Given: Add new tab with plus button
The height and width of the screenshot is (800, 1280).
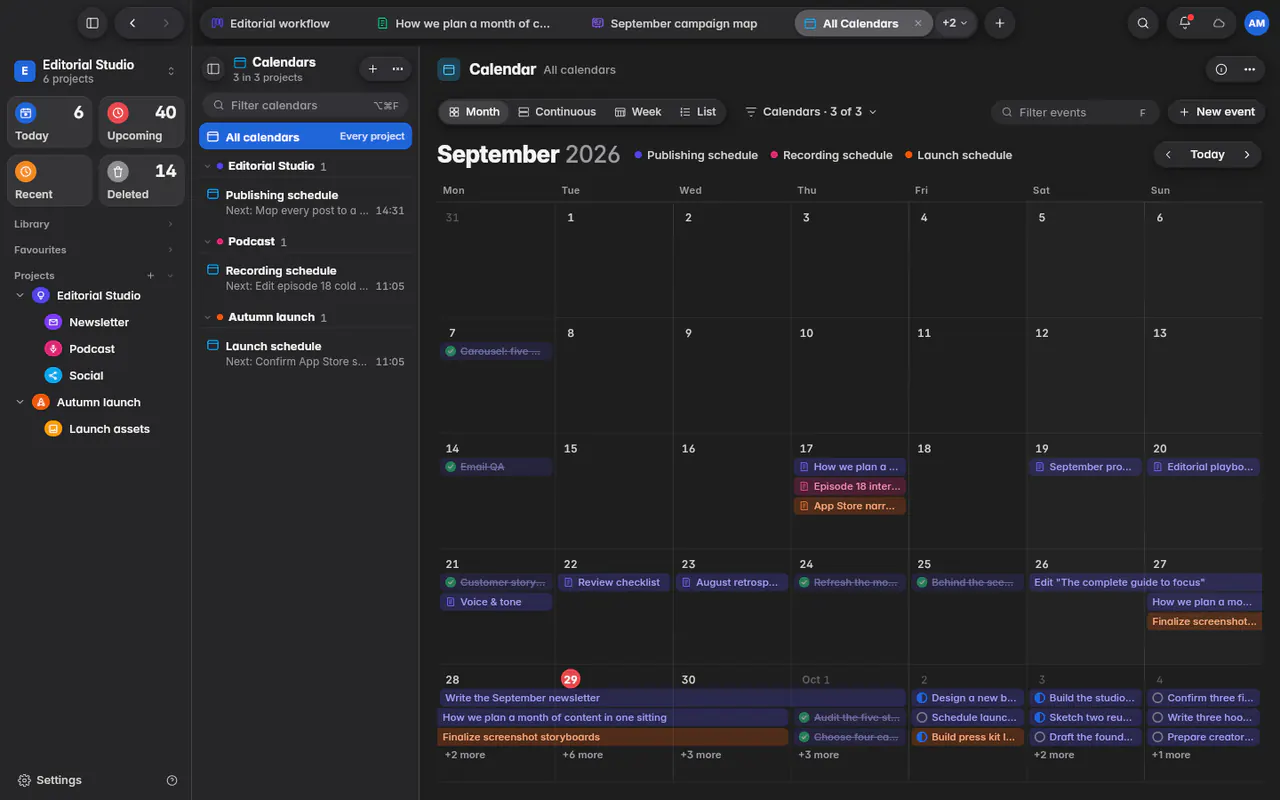Looking at the screenshot, I should pos(999,23).
